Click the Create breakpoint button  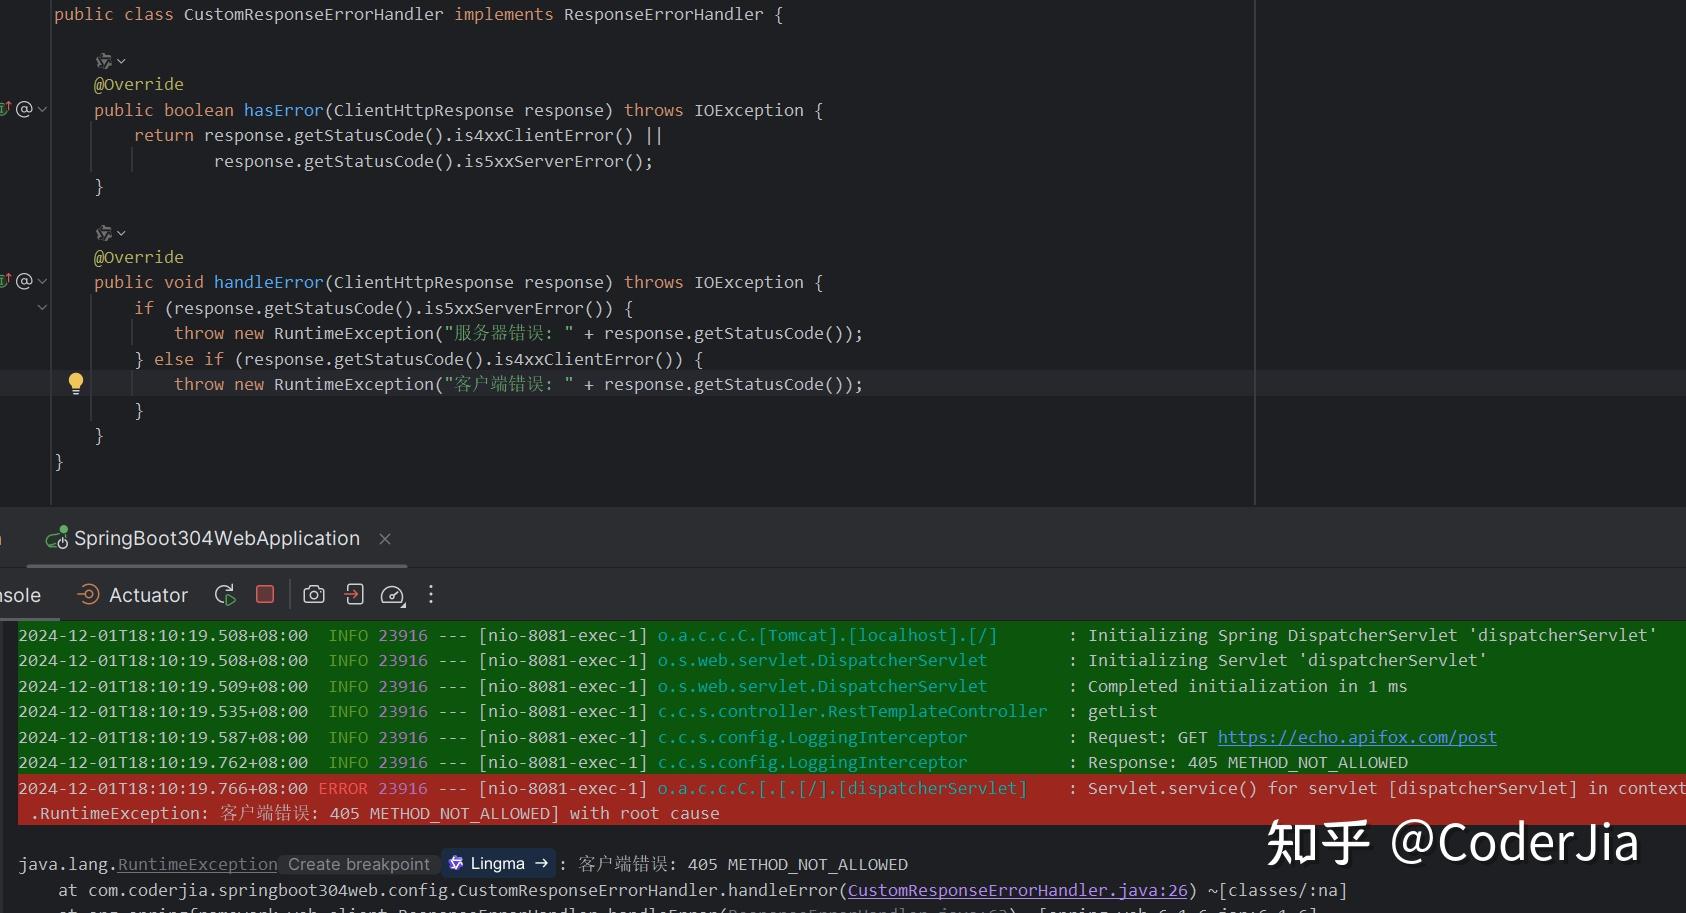(x=358, y=863)
